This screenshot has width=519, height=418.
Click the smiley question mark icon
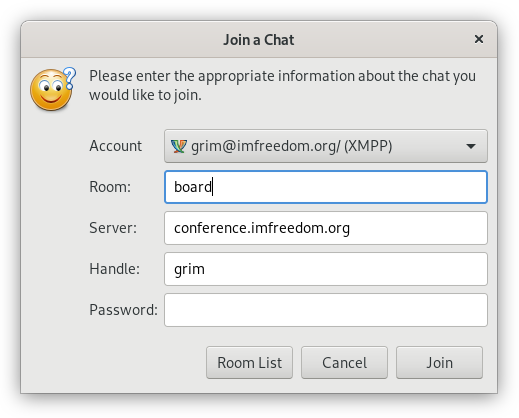[x=53, y=89]
